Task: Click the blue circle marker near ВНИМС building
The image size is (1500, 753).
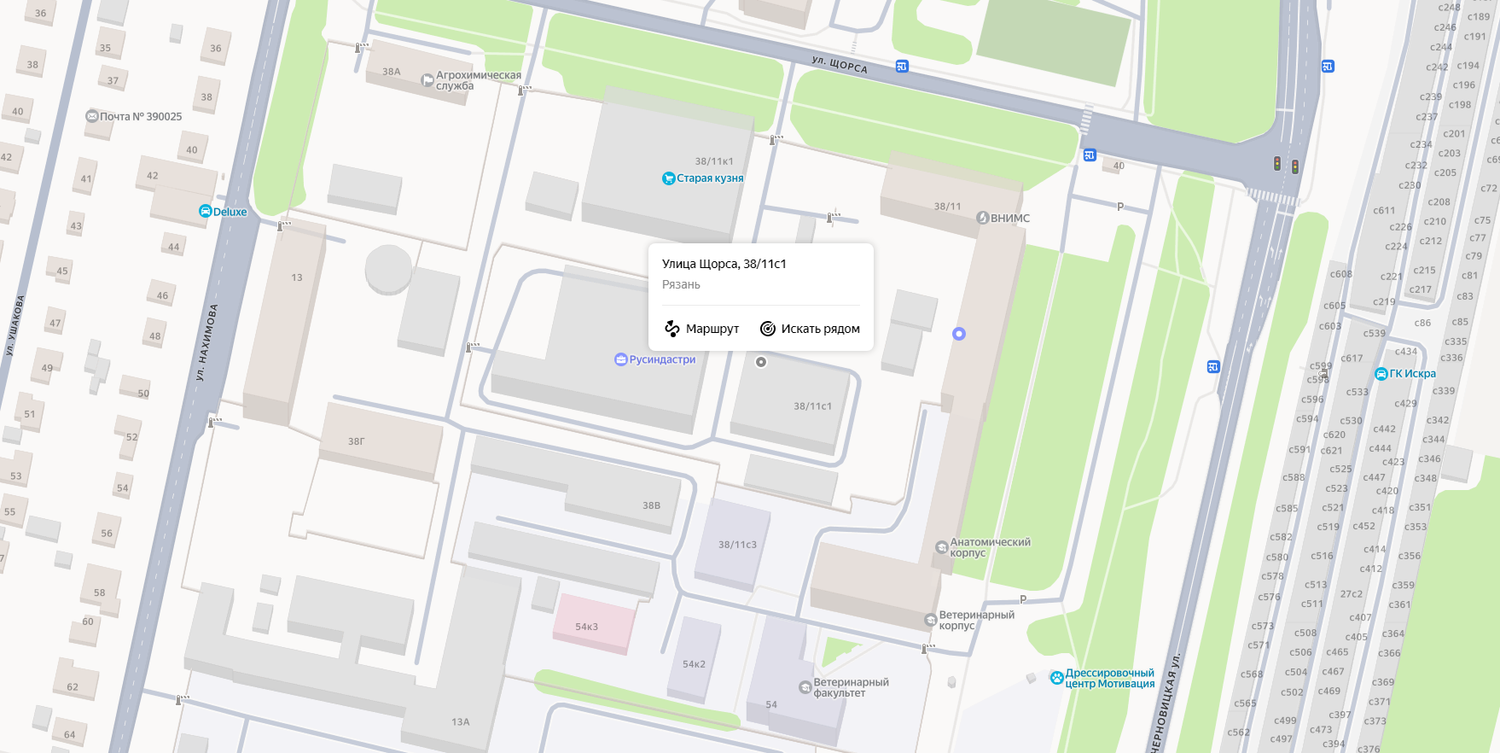Action: point(959,333)
